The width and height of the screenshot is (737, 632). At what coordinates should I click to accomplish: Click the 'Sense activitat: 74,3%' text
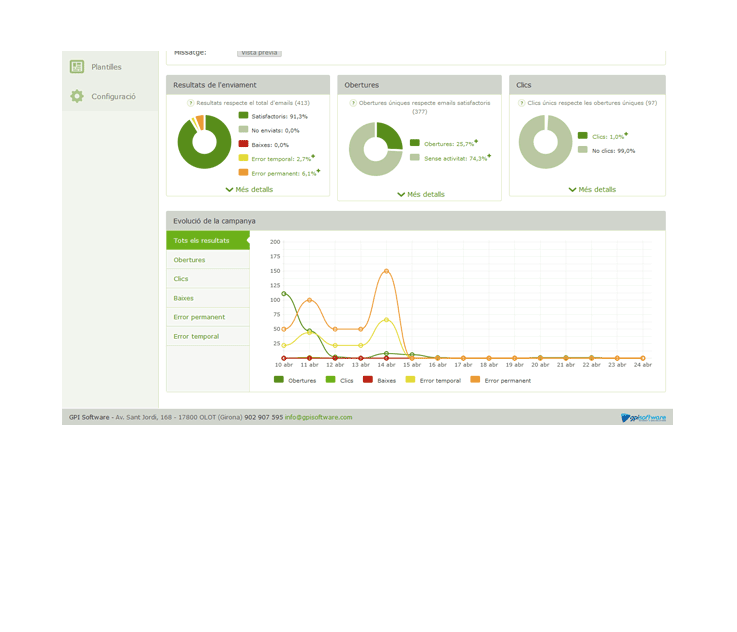click(455, 159)
